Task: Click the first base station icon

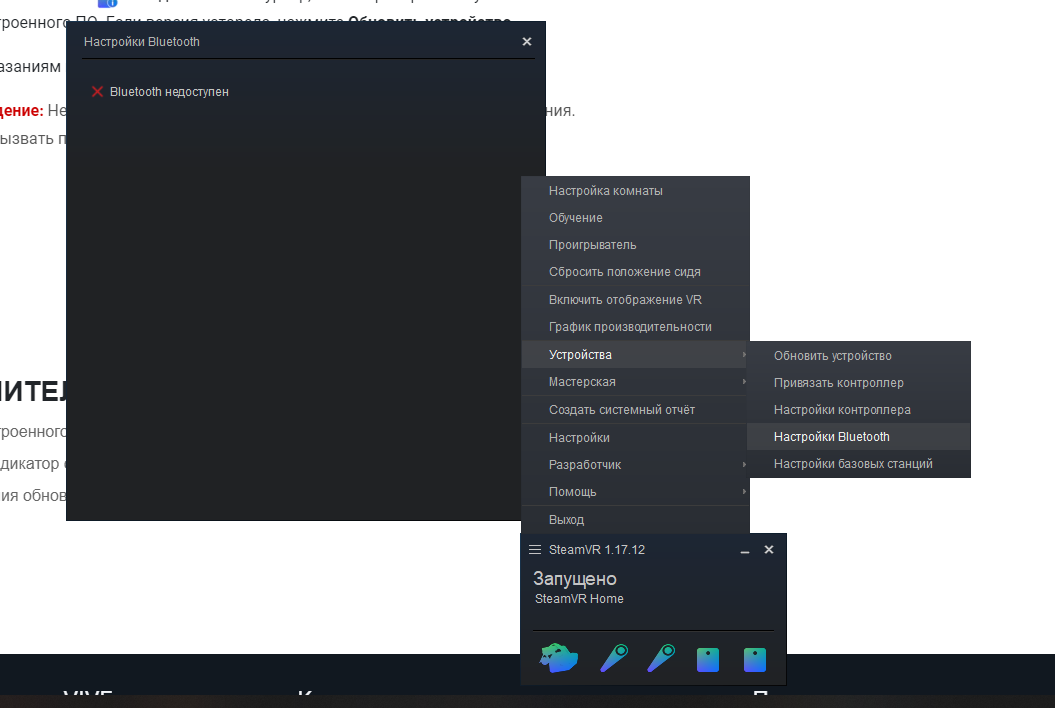Action: click(708, 660)
